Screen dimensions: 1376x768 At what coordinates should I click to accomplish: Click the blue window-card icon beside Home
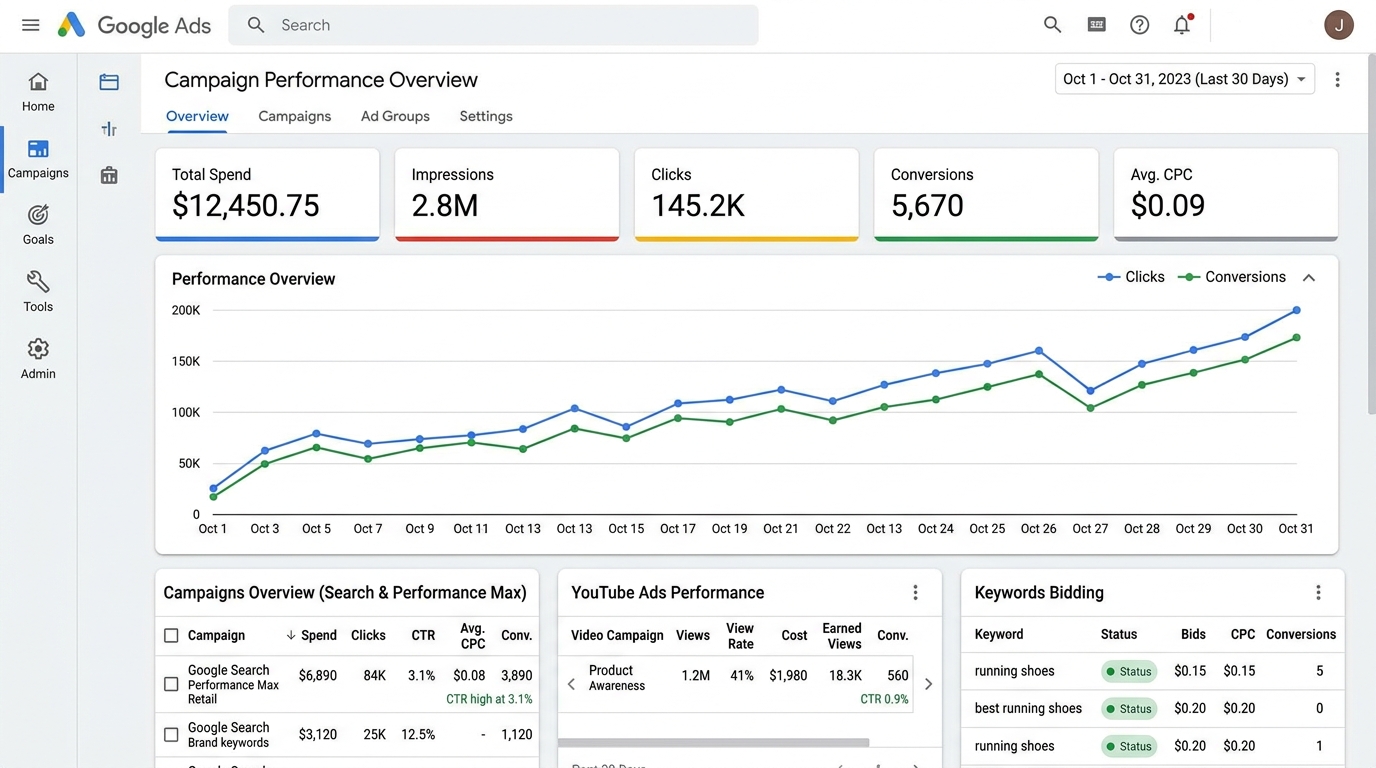(109, 82)
